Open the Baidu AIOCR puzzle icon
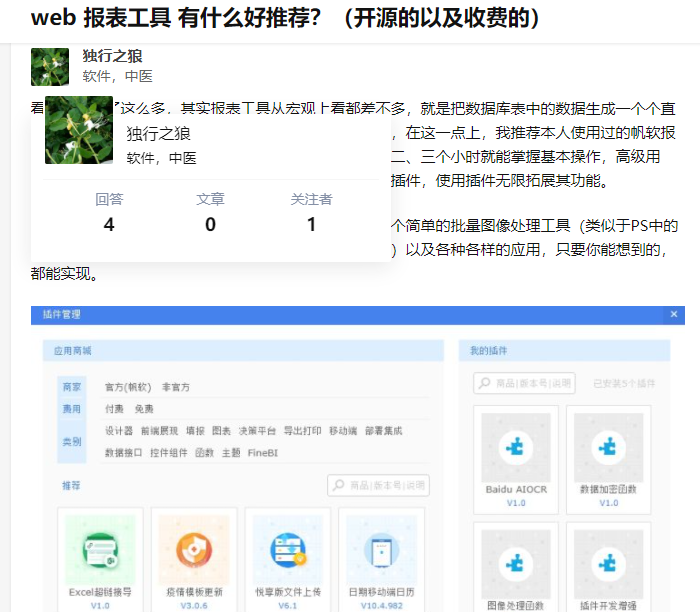Image resolution: width=700 pixels, height=612 pixels. 516,447
